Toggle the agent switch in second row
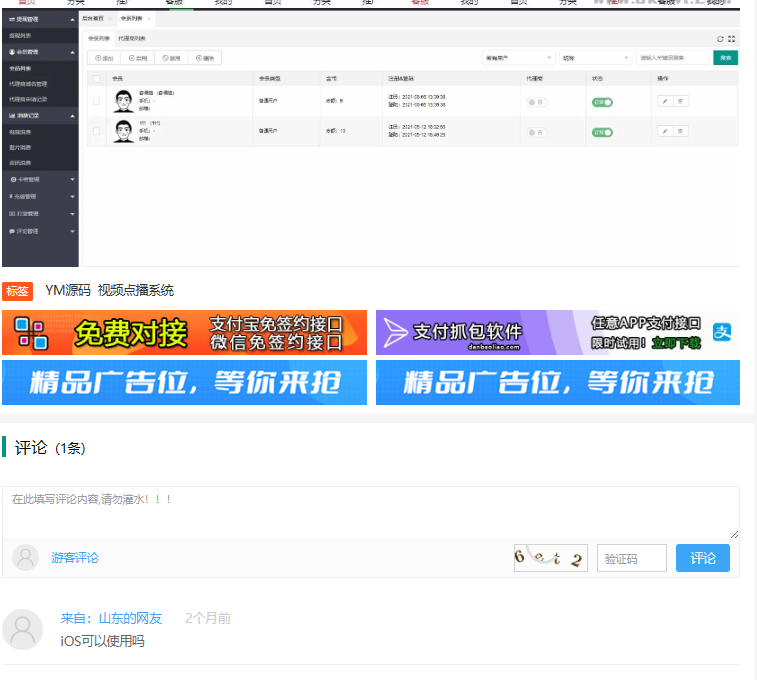 (x=537, y=132)
